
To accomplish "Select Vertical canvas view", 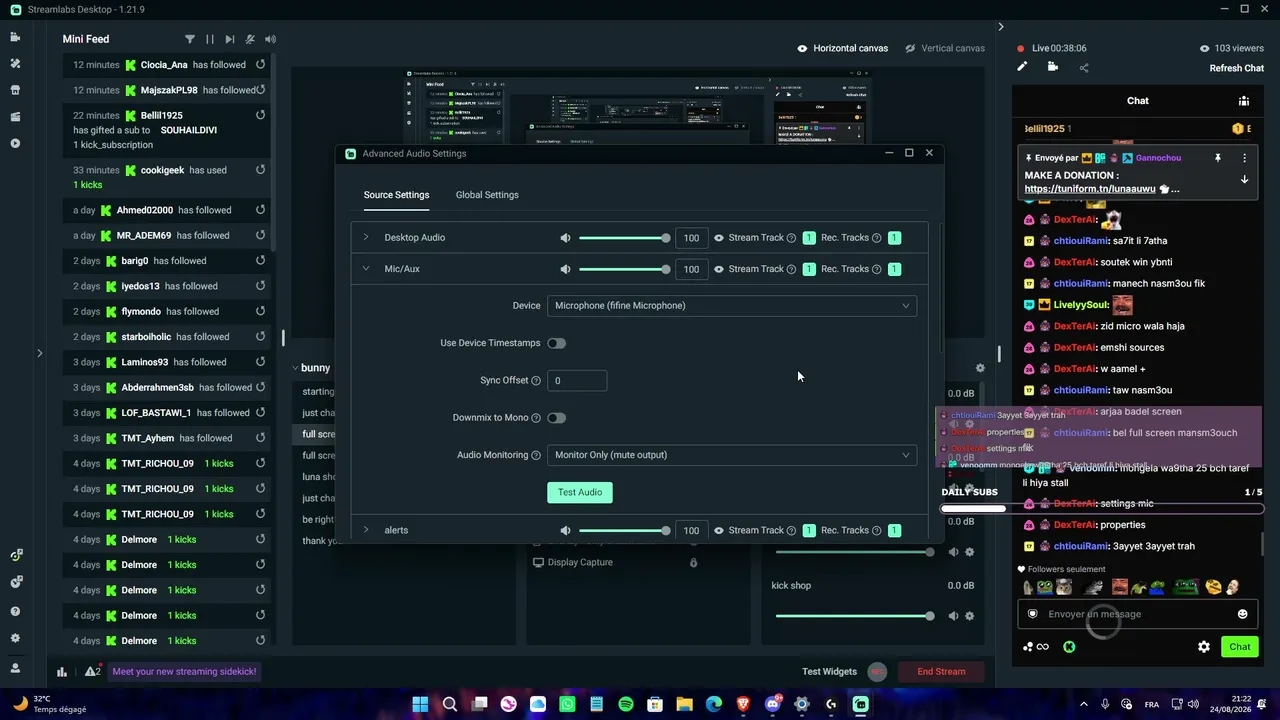I will coord(945,48).
